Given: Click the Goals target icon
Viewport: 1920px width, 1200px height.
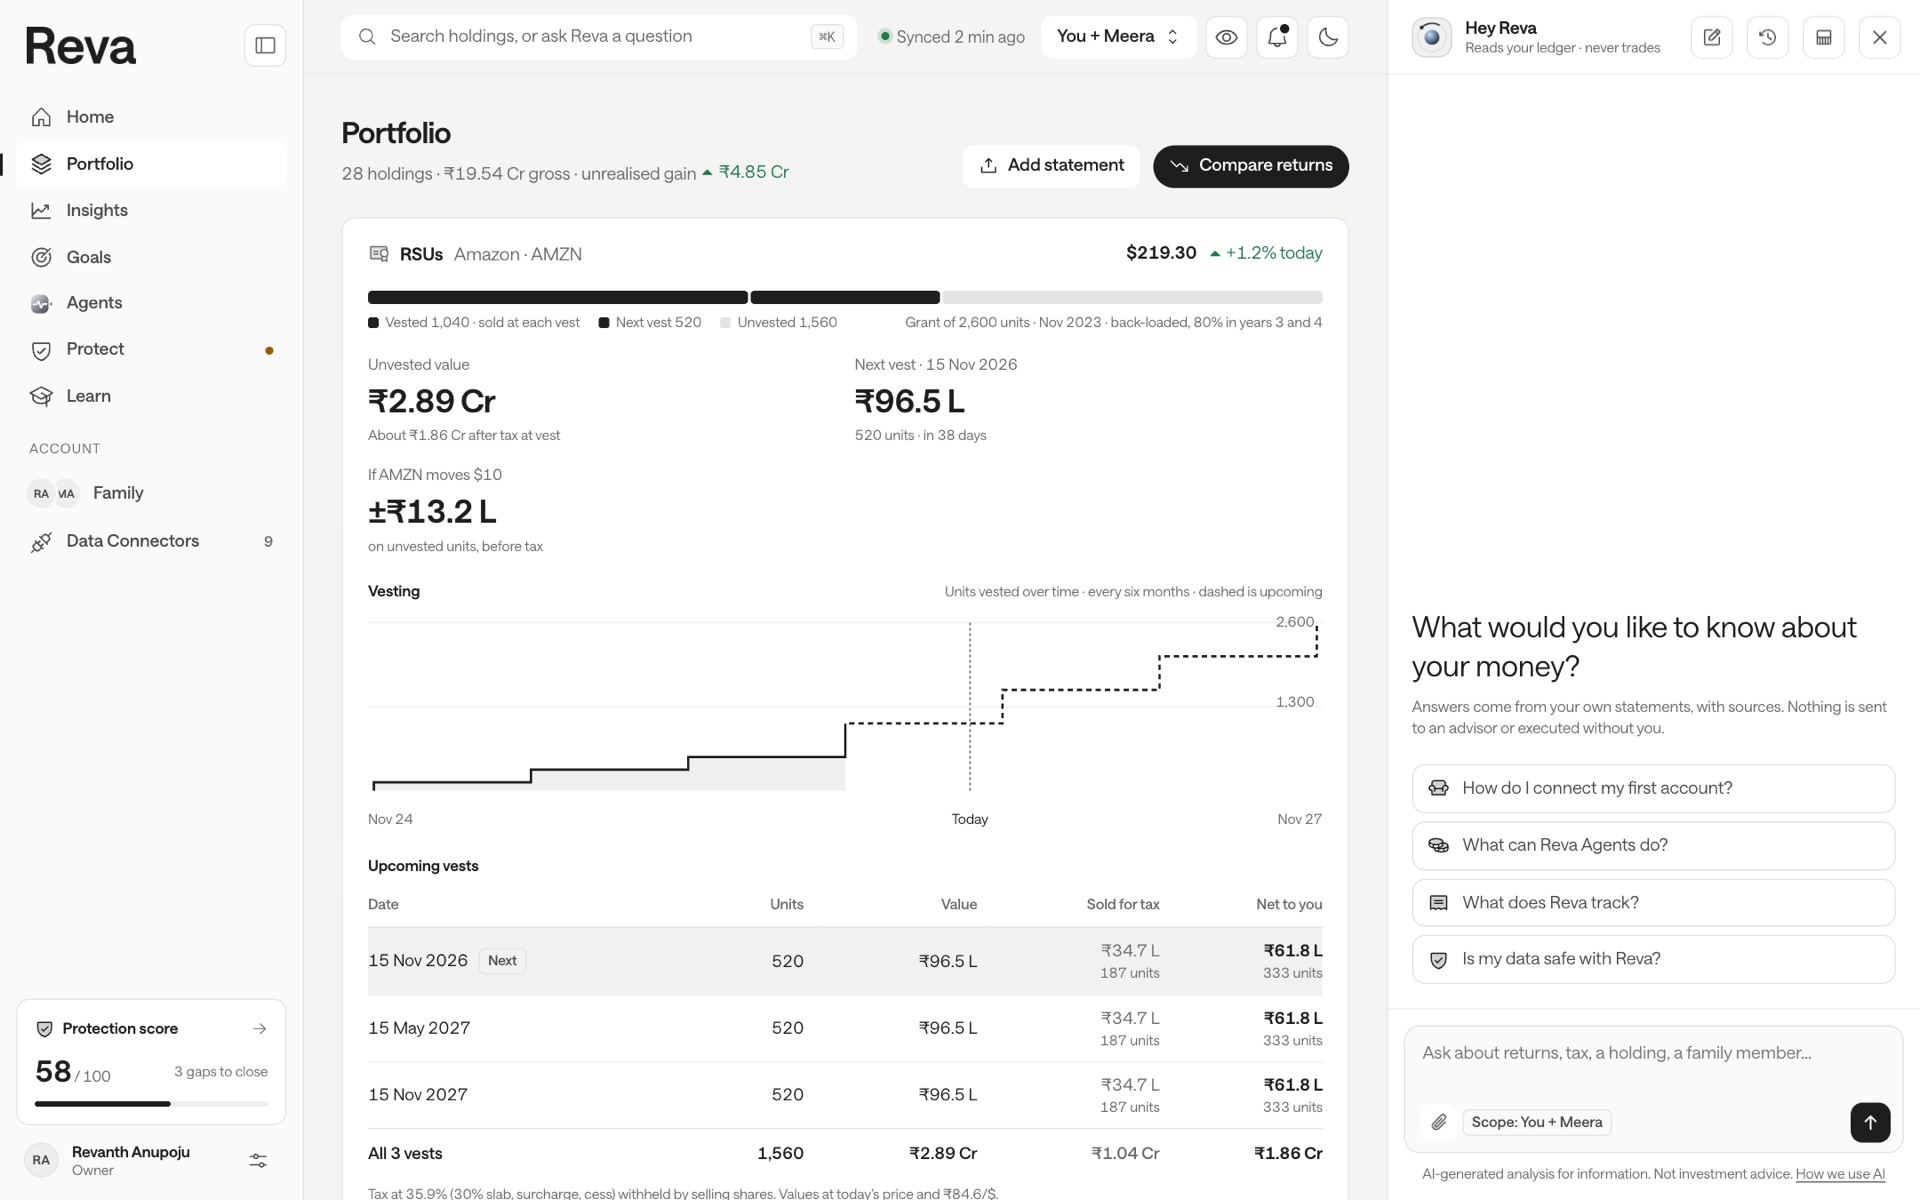Looking at the screenshot, I should 41,257.
